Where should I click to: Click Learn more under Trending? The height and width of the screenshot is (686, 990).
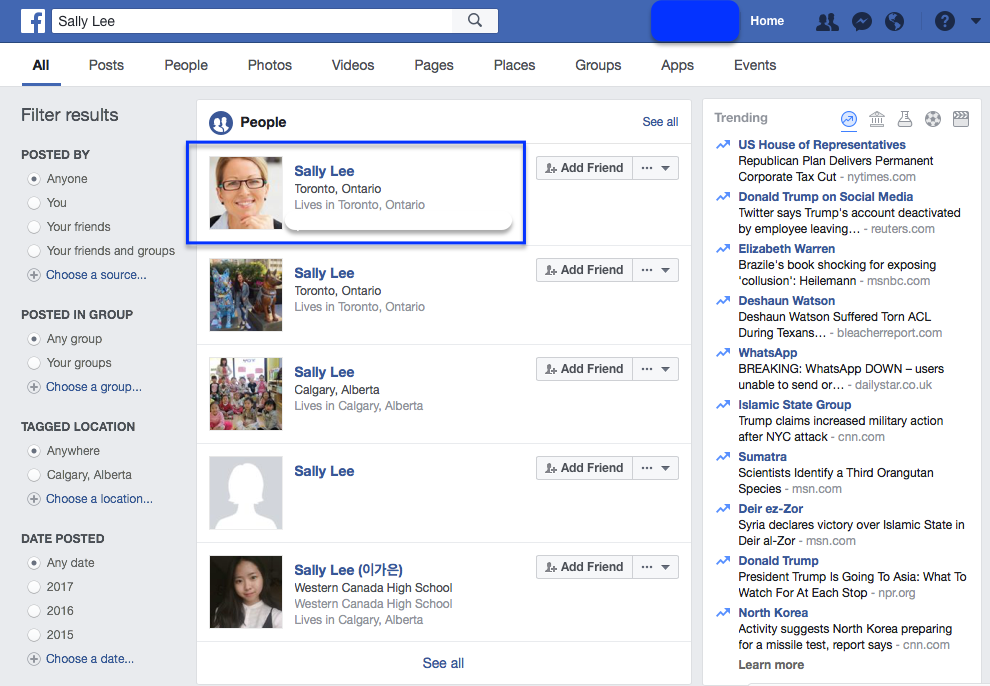click(771, 665)
